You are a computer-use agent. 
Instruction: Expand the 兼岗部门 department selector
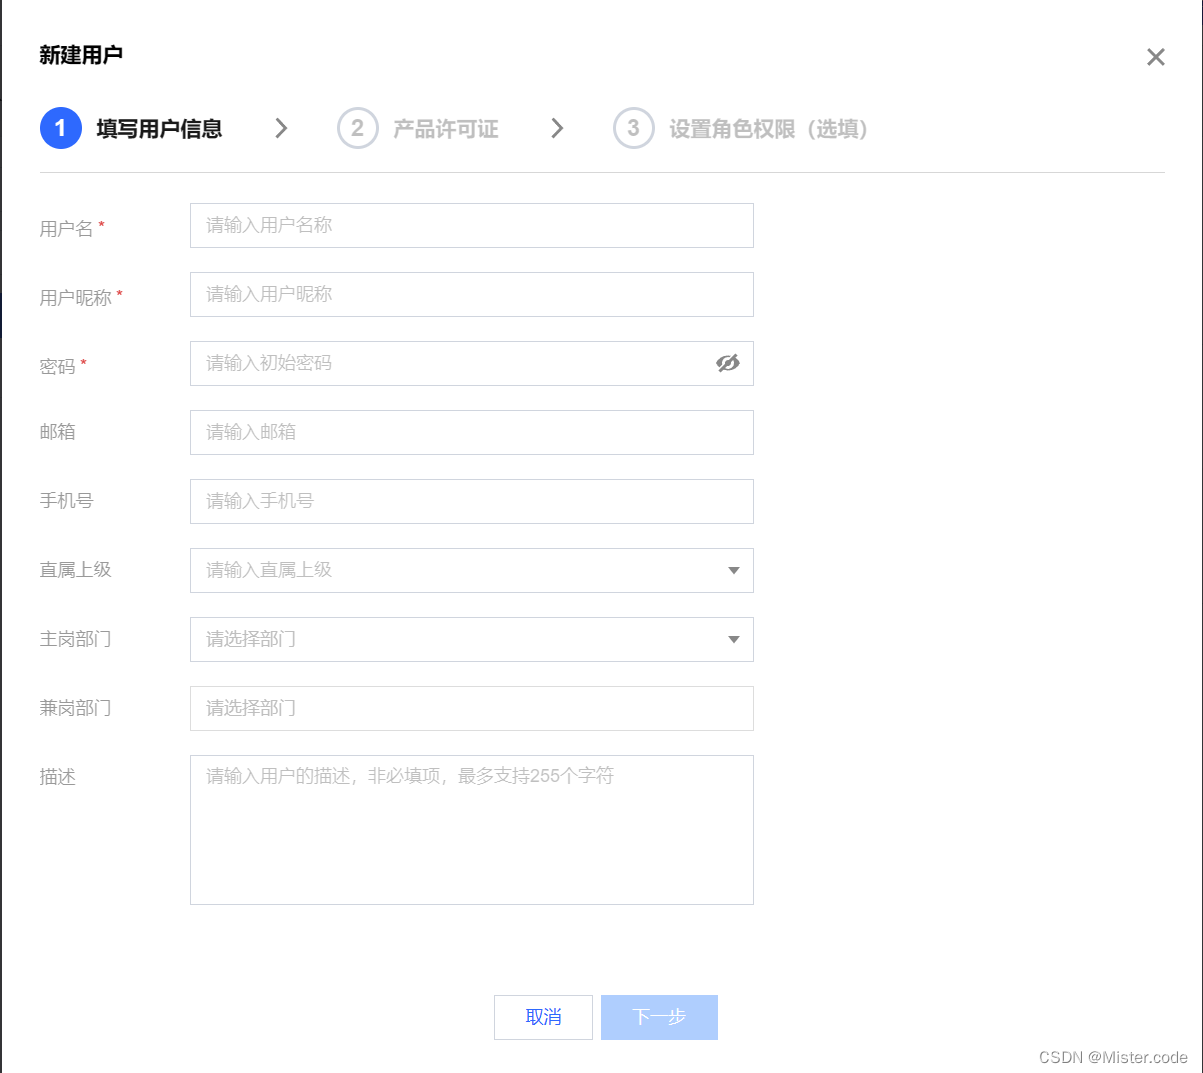coord(472,708)
